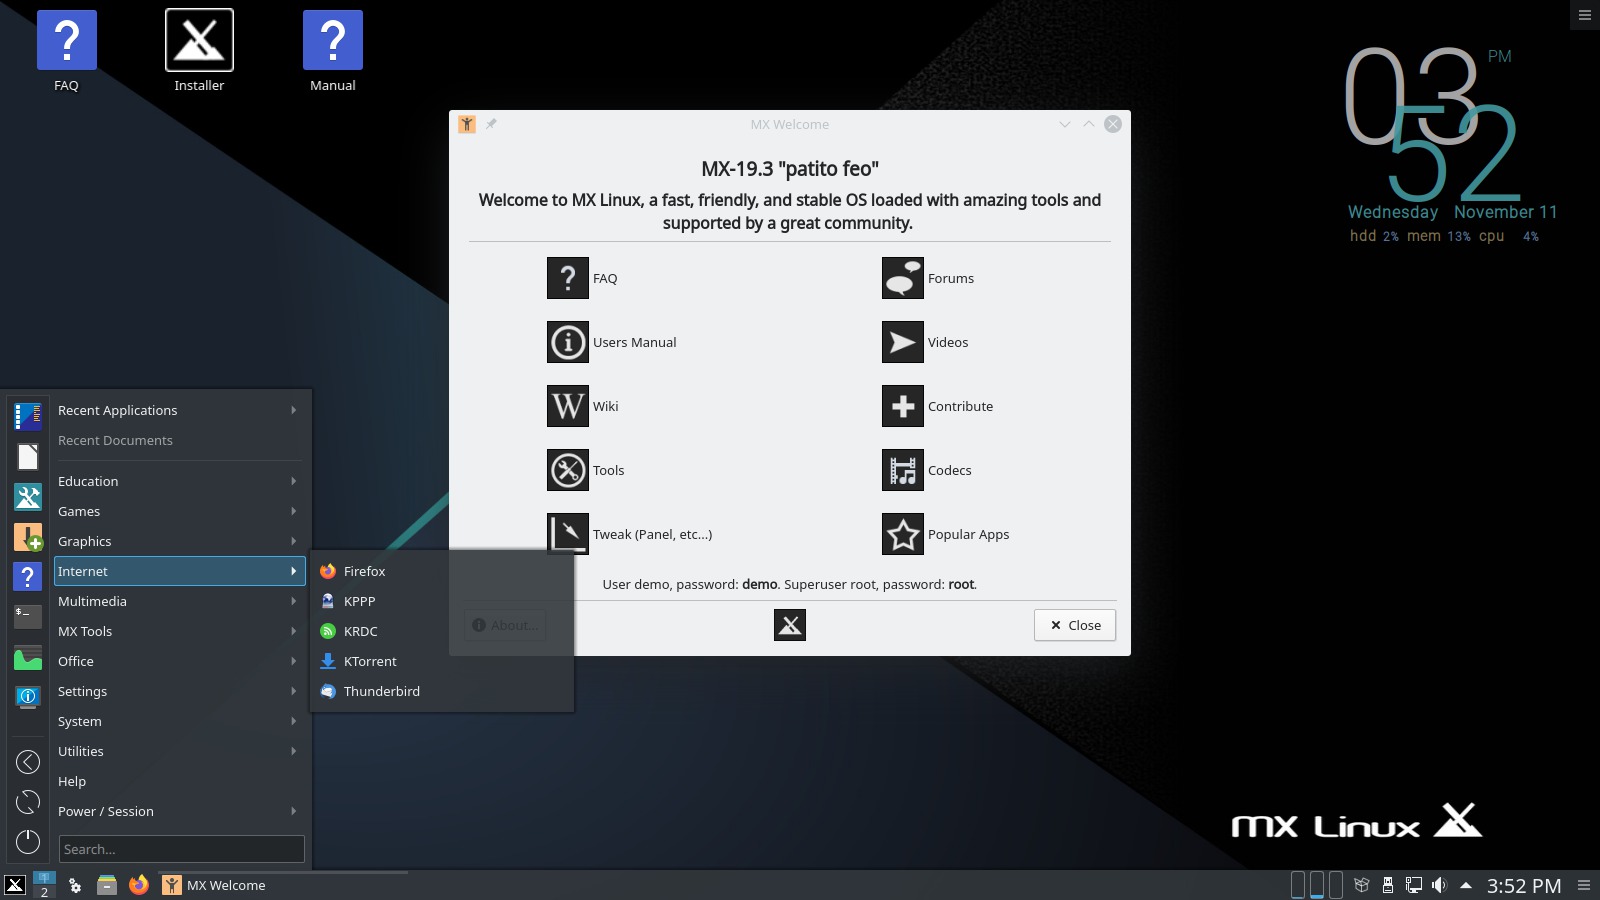Viewport: 1600px width, 900px height.
Task: Click panel settings hamburger at taskbar end
Action: [1584, 885]
